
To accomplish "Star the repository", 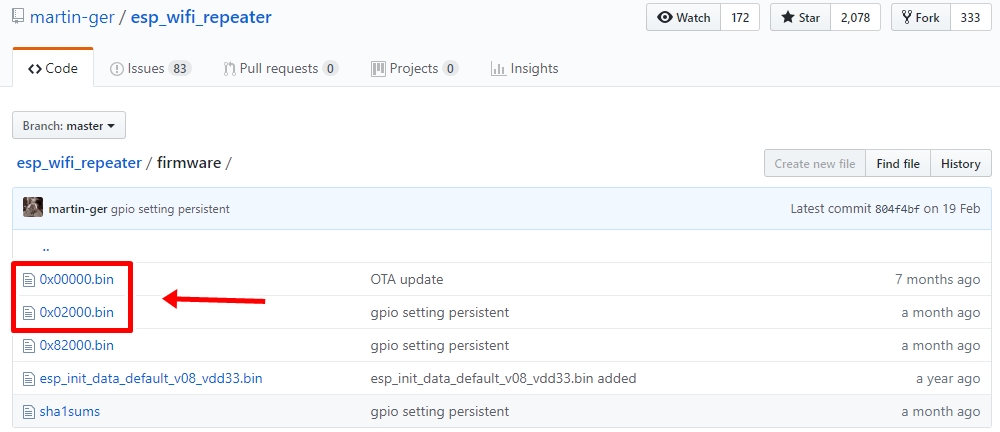I will click(x=800, y=17).
